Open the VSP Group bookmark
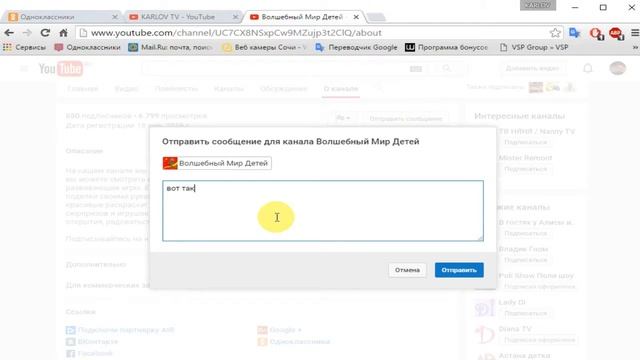640x360 pixels. tap(534, 47)
